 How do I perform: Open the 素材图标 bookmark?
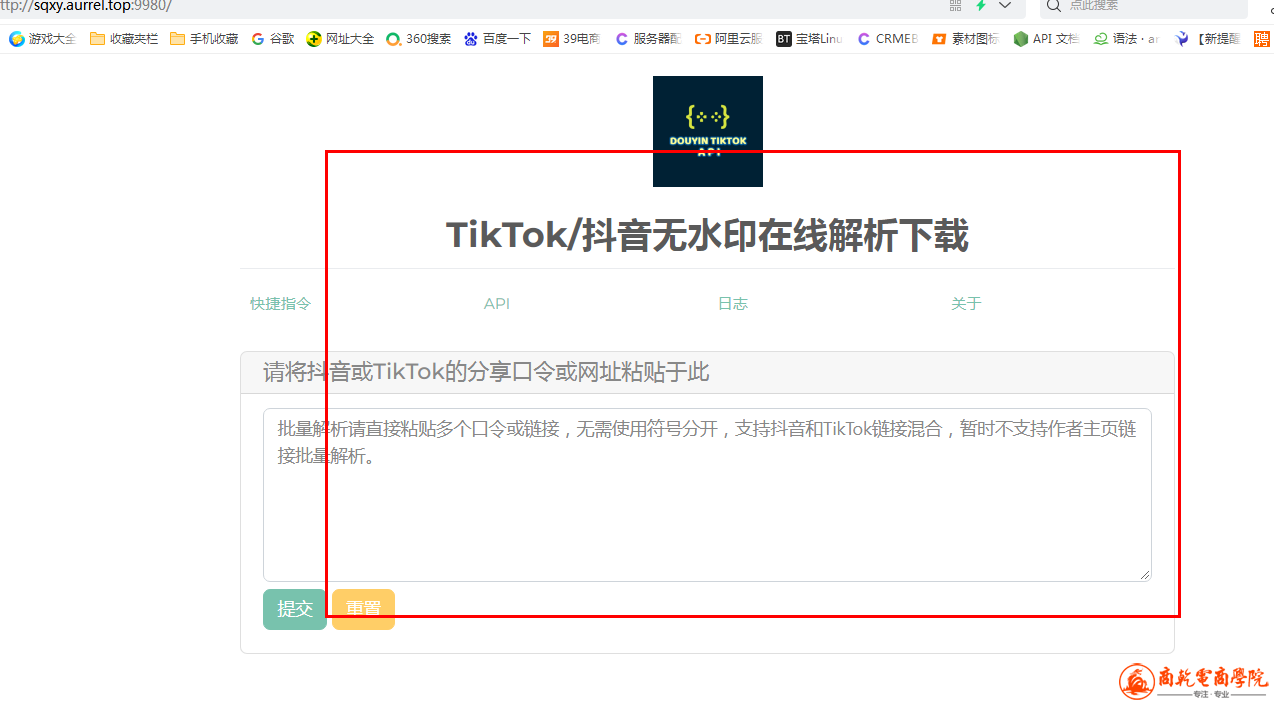(x=965, y=39)
